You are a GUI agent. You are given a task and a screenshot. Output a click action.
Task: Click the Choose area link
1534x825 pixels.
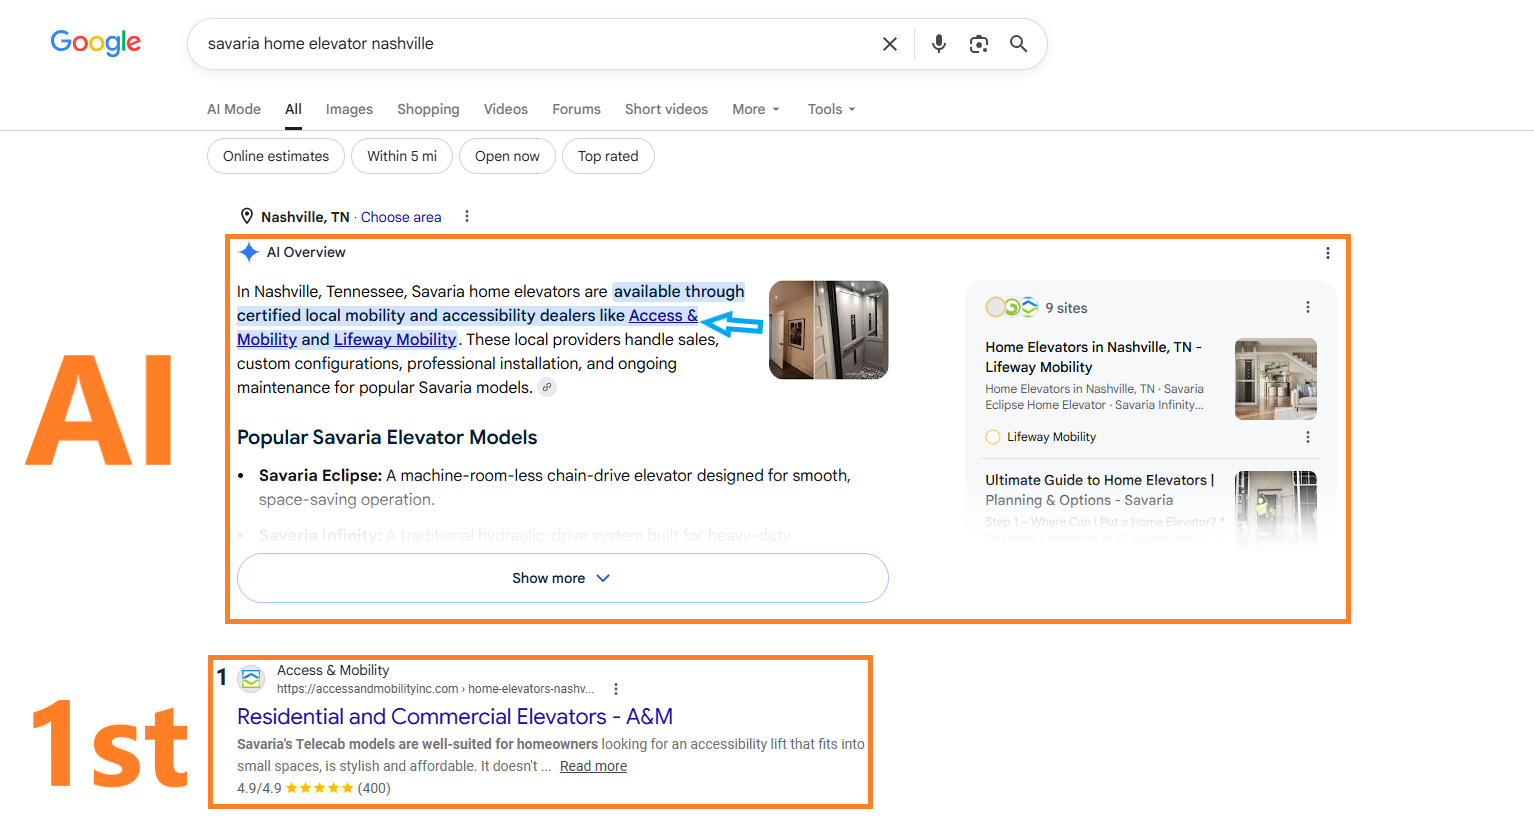[x=401, y=217]
